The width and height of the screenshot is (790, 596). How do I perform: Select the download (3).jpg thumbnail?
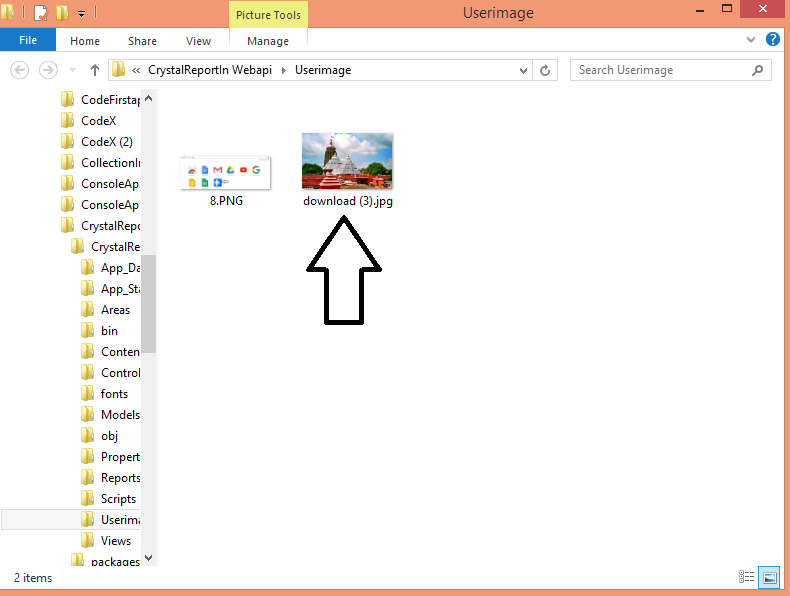click(x=347, y=161)
